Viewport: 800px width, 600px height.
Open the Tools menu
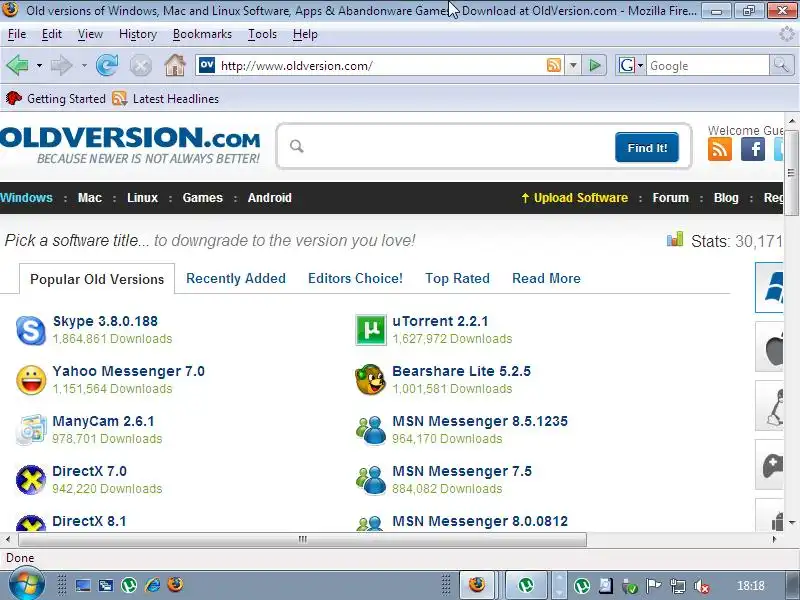[262, 34]
